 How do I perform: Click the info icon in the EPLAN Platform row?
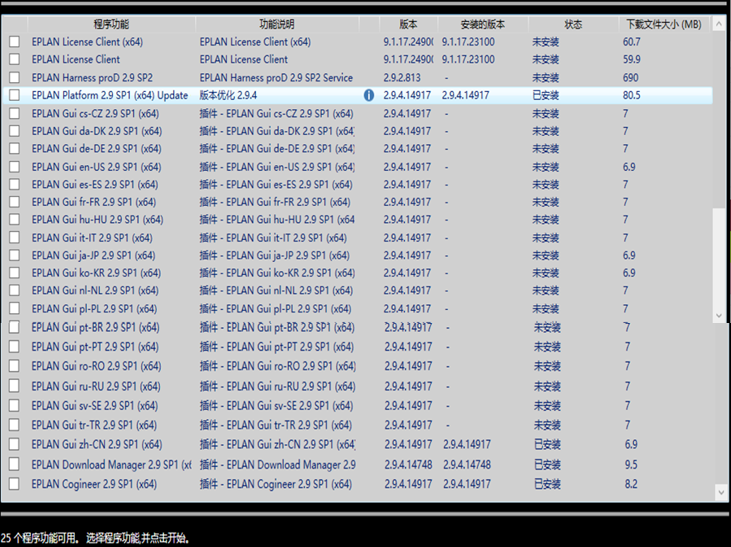368,95
